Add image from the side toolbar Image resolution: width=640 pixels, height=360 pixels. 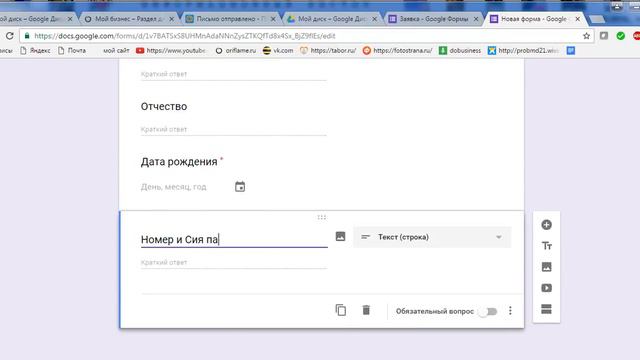coord(546,267)
